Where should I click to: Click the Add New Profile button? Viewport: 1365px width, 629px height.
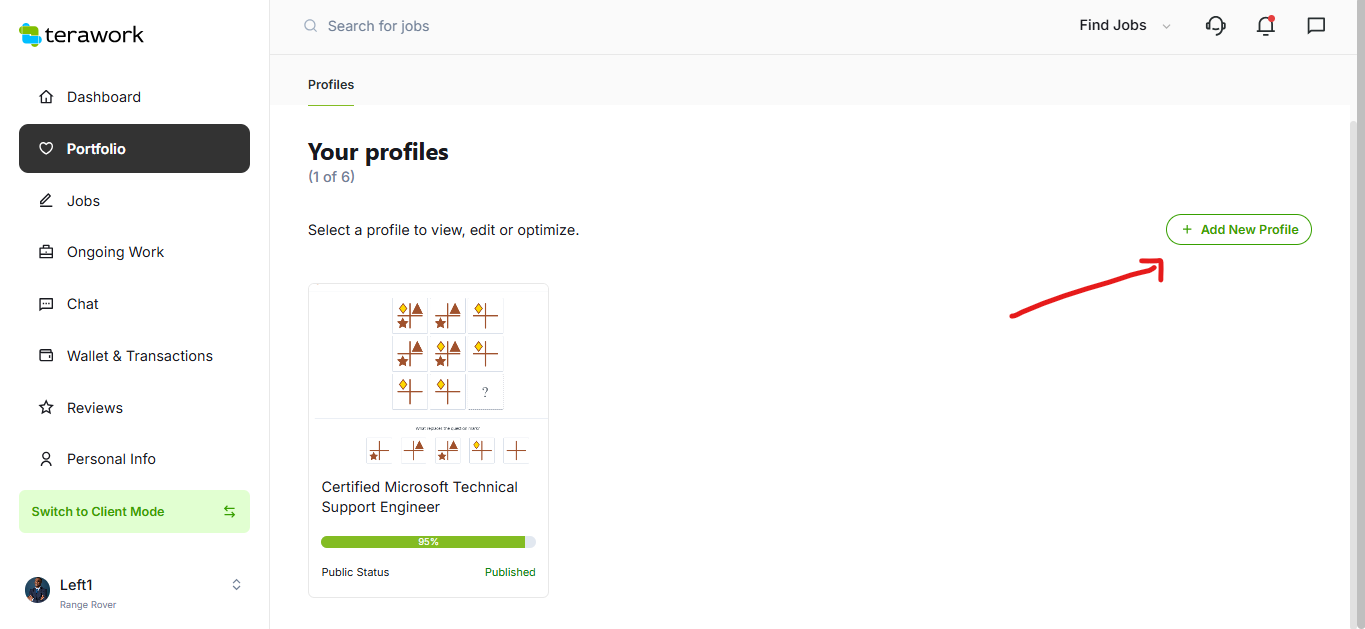[x=1238, y=230]
